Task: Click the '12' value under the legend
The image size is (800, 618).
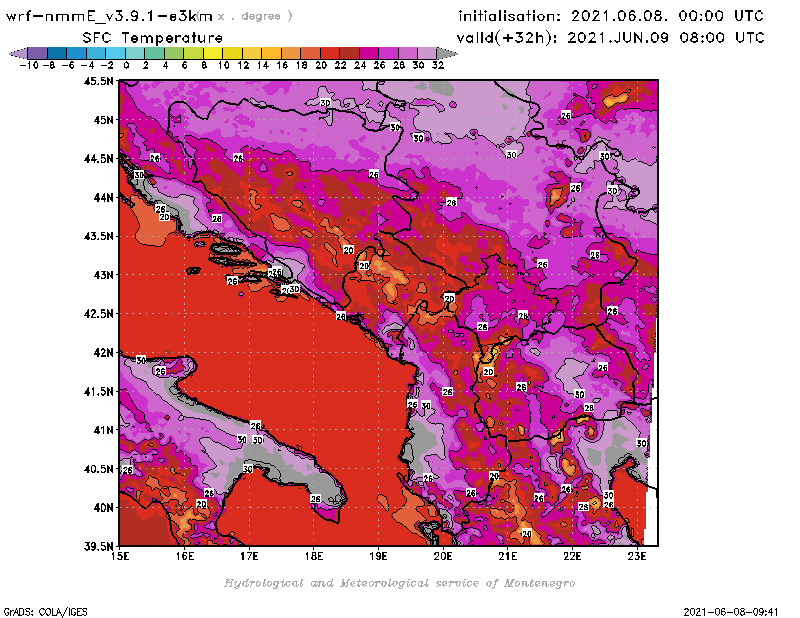Action: tap(243, 65)
